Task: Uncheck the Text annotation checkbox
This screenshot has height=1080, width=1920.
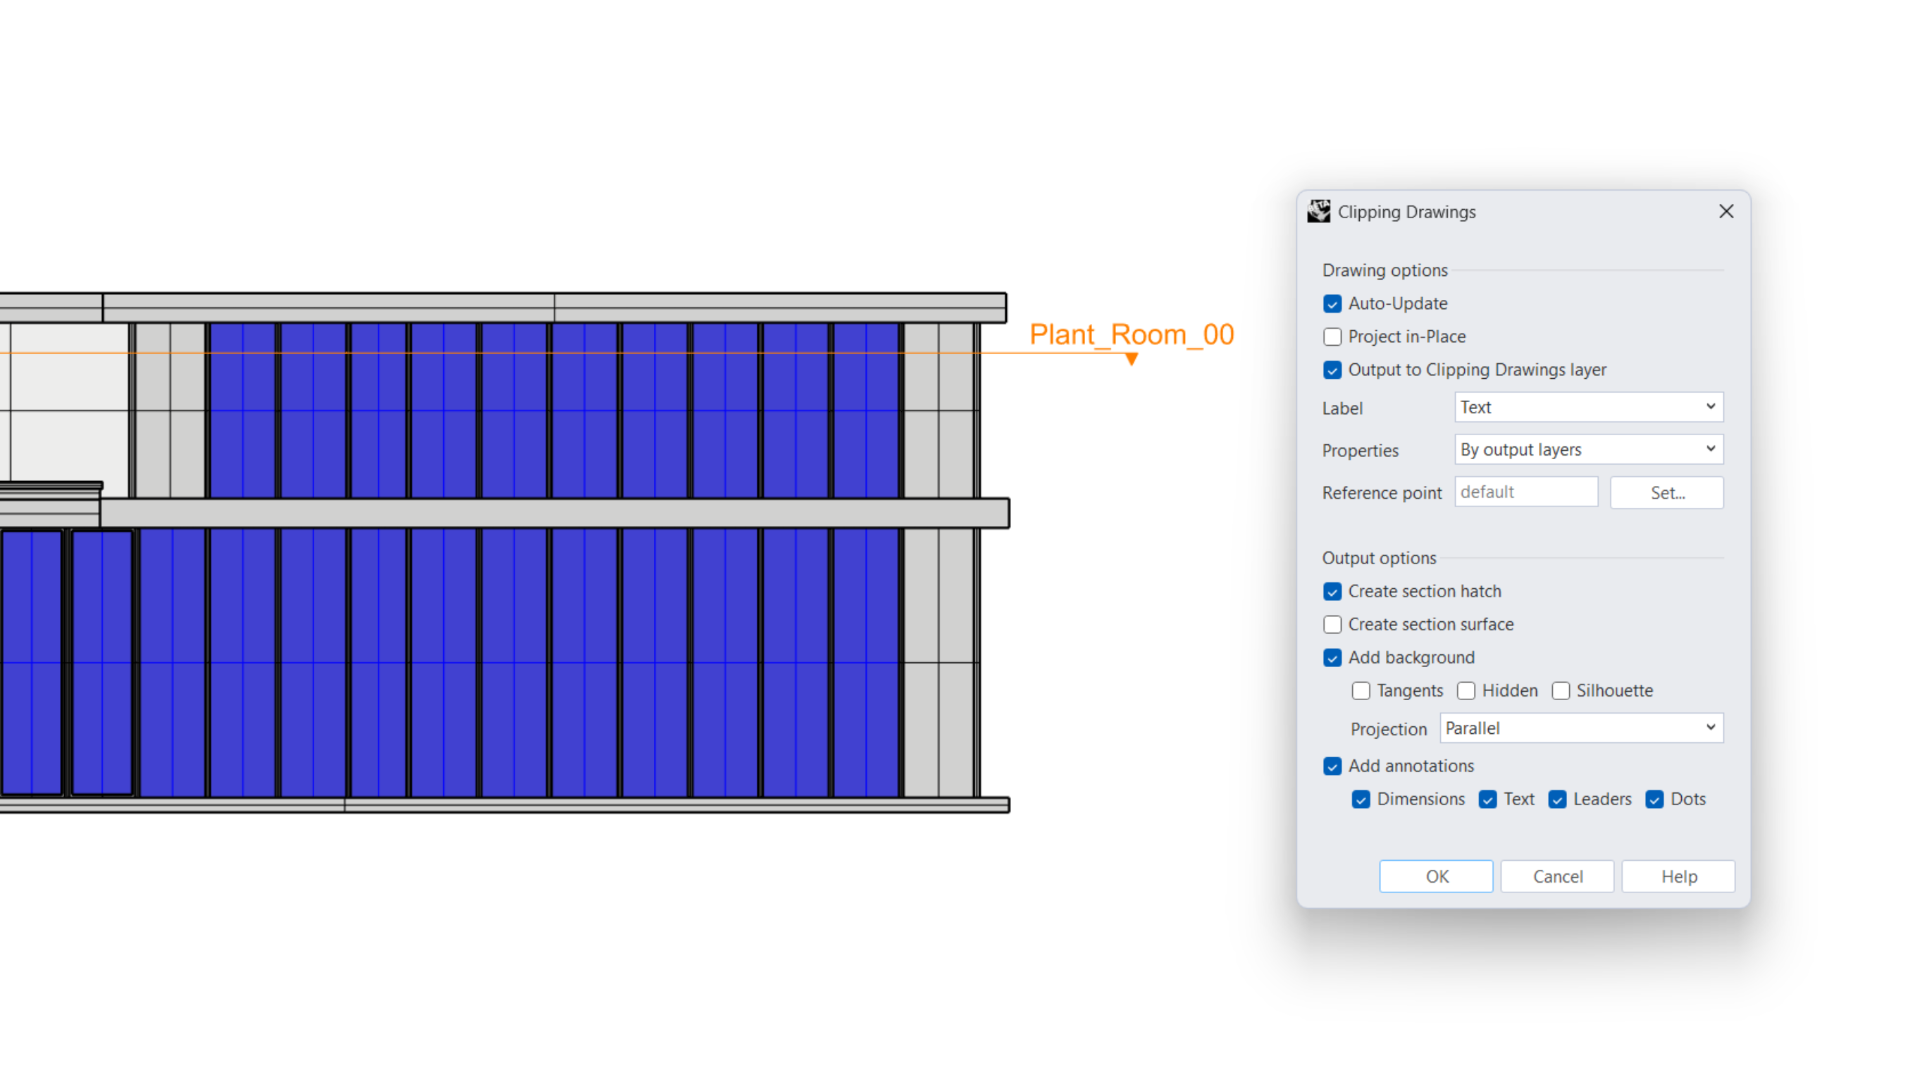Action: [1488, 800]
